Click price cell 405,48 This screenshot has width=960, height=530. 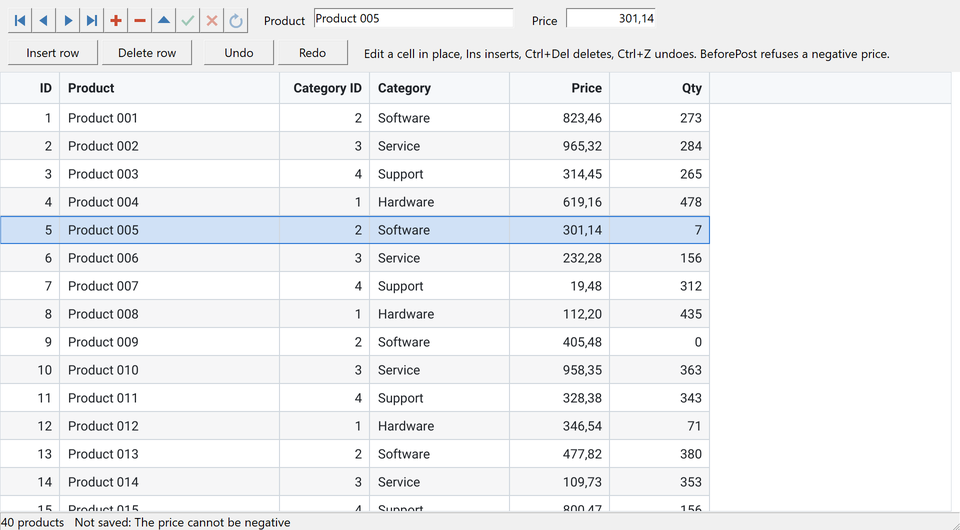point(560,342)
